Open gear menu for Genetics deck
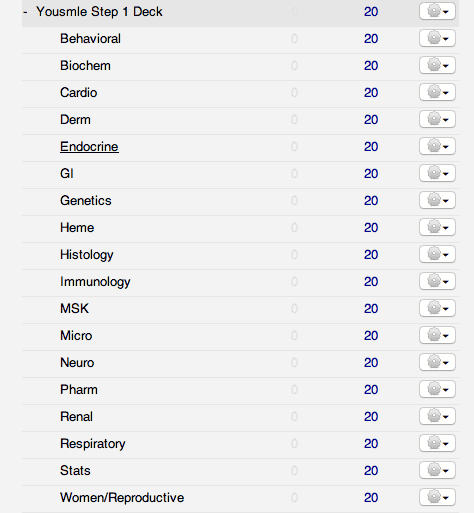 (437, 201)
